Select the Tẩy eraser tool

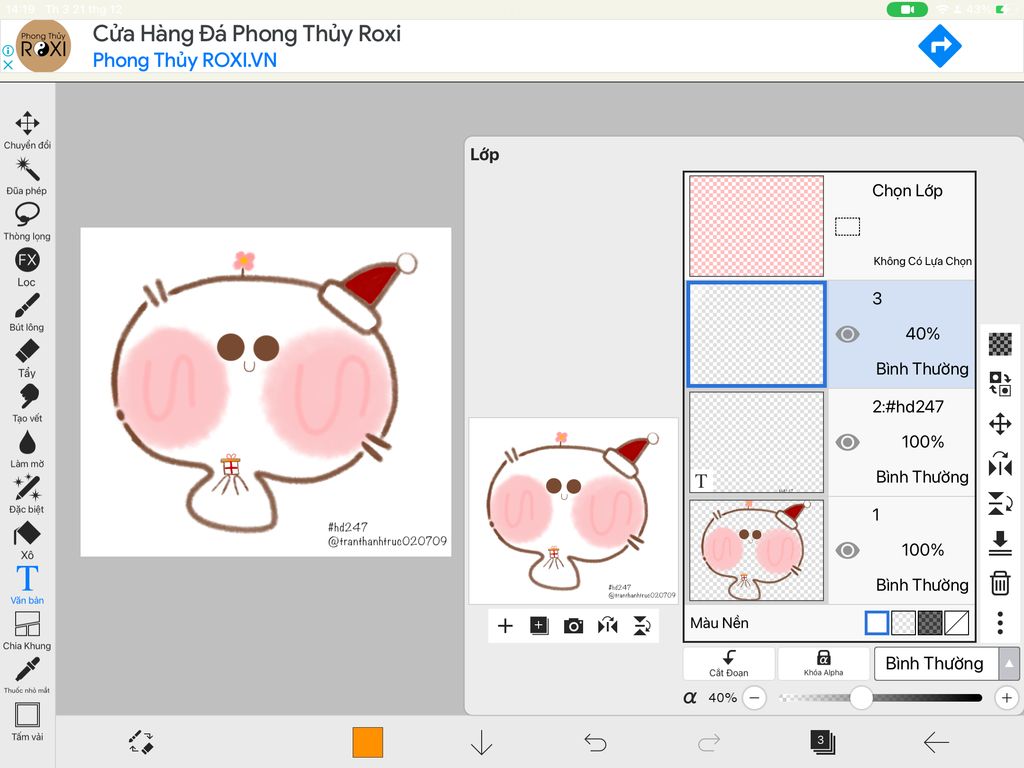27,358
